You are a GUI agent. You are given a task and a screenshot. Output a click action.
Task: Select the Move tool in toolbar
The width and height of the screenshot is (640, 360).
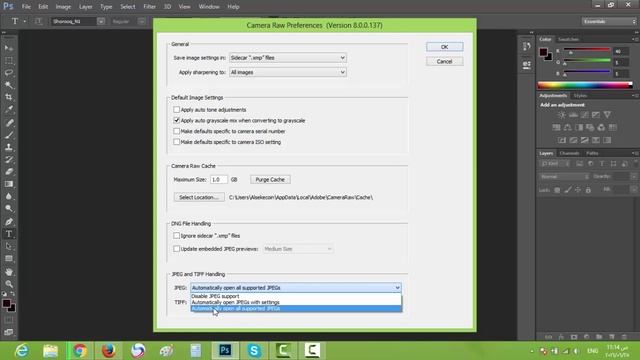[x=9, y=48]
